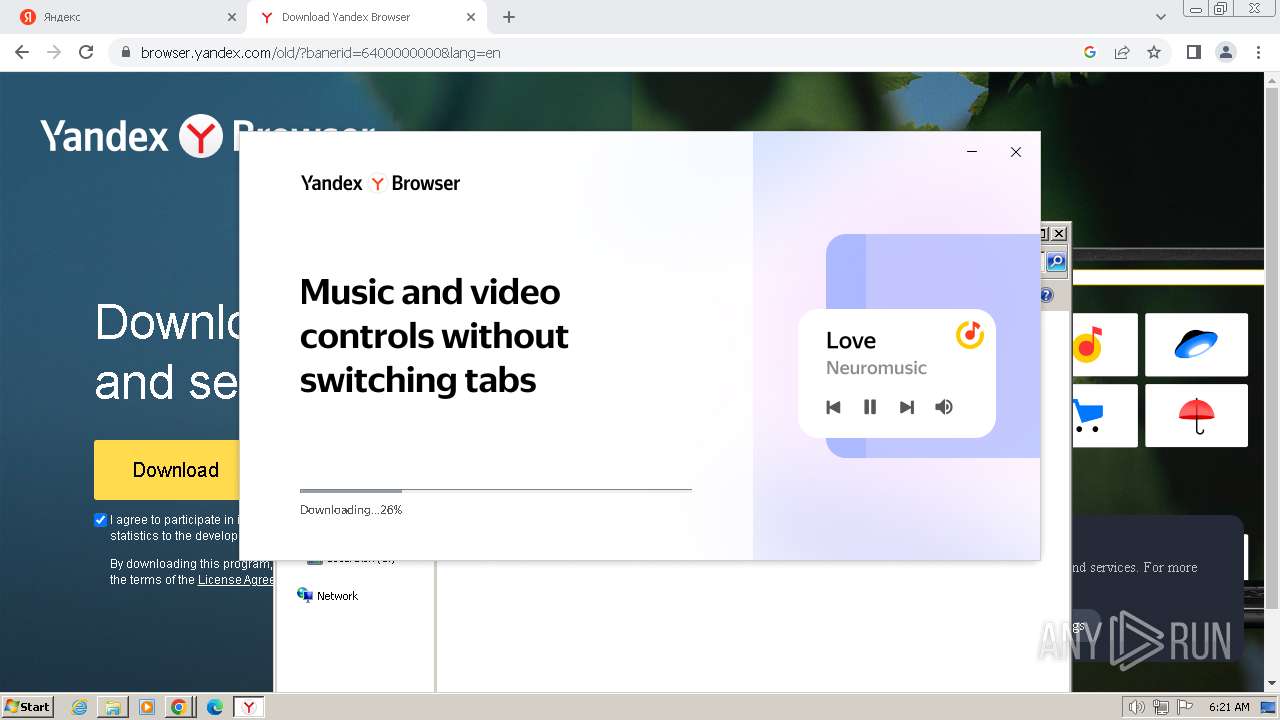Pause the Love Neuromusic track
Image resolution: width=1280 pixels, height=720 pixels.
pyautogui.click(x=870, y=407)
